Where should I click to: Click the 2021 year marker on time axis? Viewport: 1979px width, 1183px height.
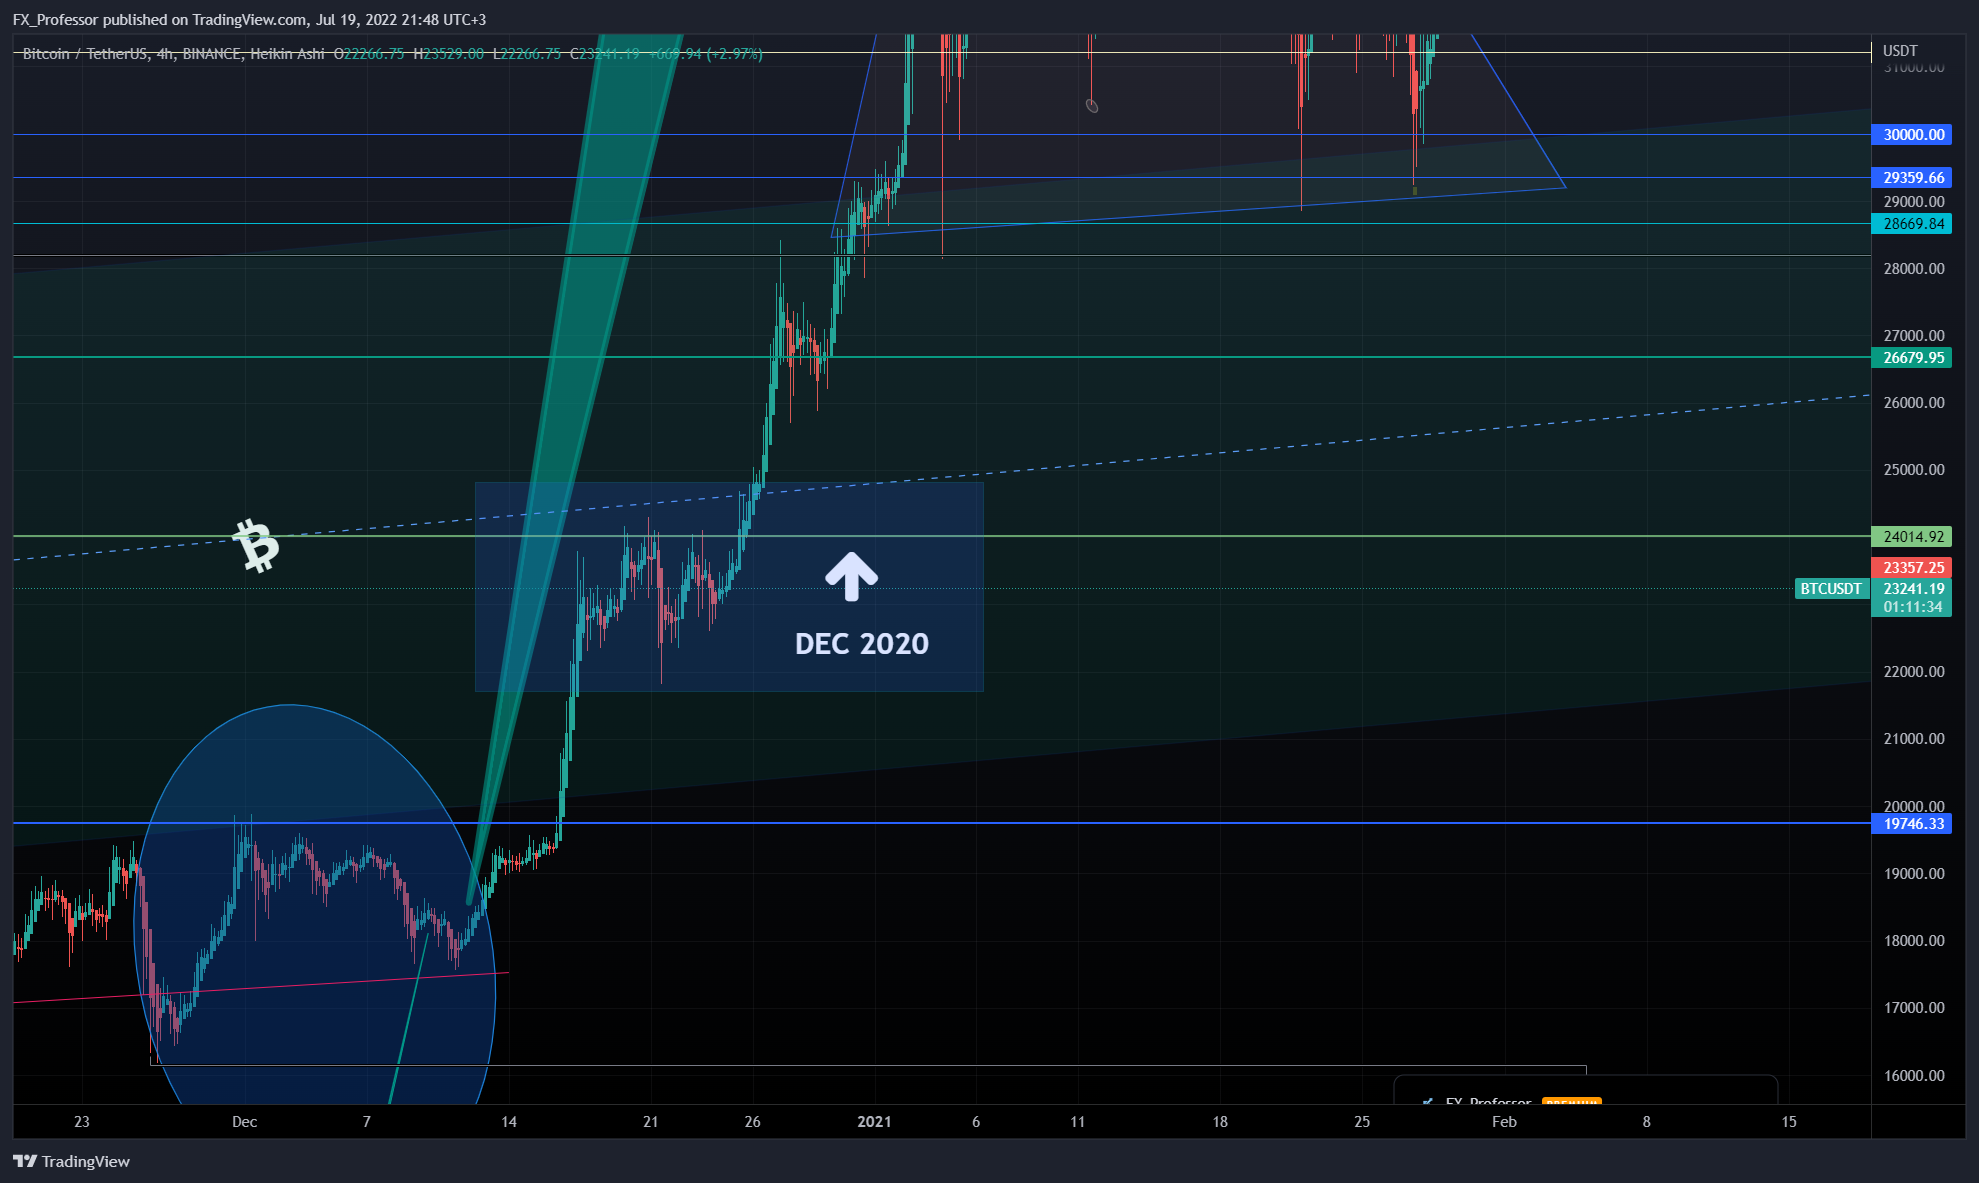(874, 1121)
